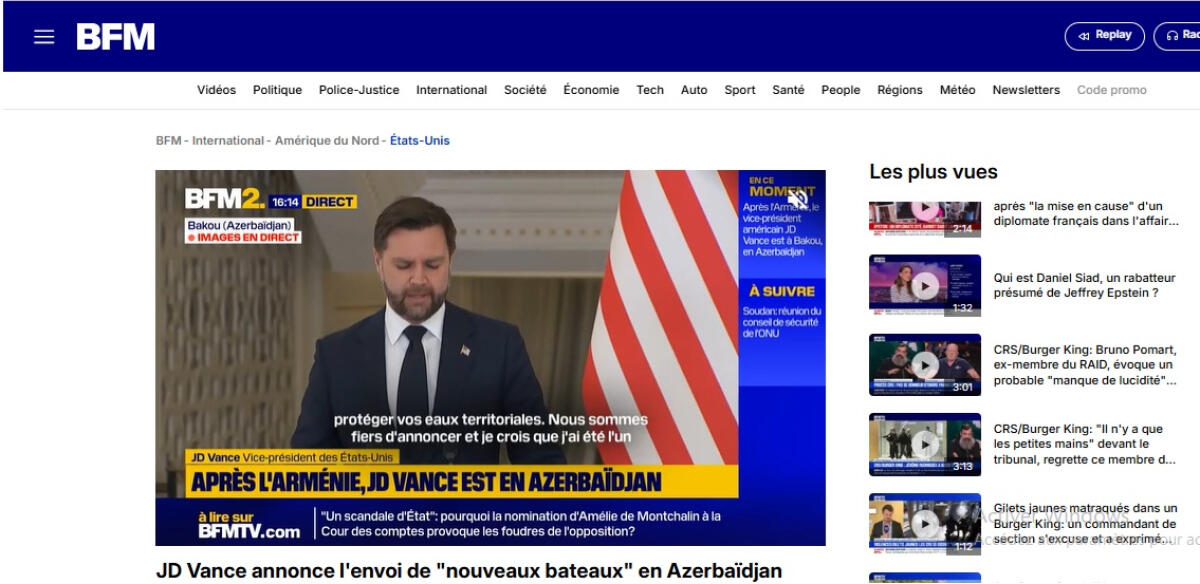Click the États-Unis breadcrumb link
1200x584 pixels.
[x=419, y=141]
